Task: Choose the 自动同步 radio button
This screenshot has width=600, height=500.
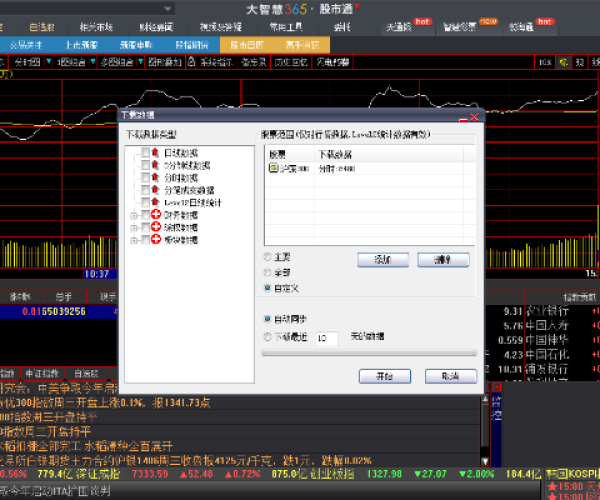Action: (266, 319)
